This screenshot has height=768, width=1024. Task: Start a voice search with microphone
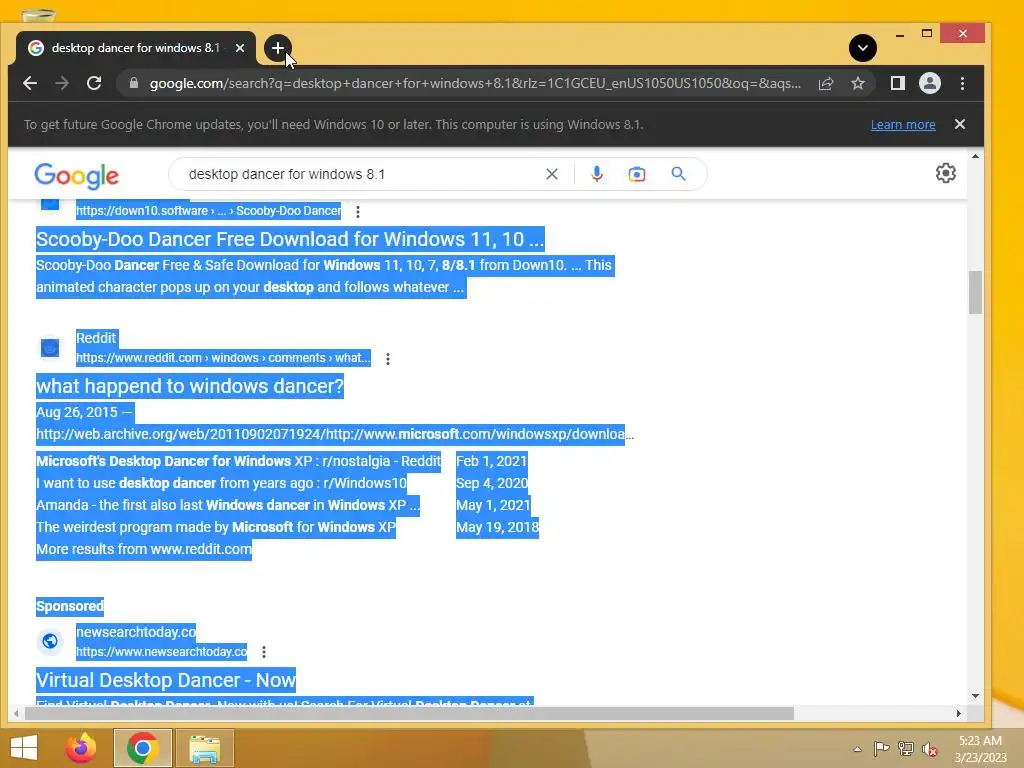click(x=596, y=174)
